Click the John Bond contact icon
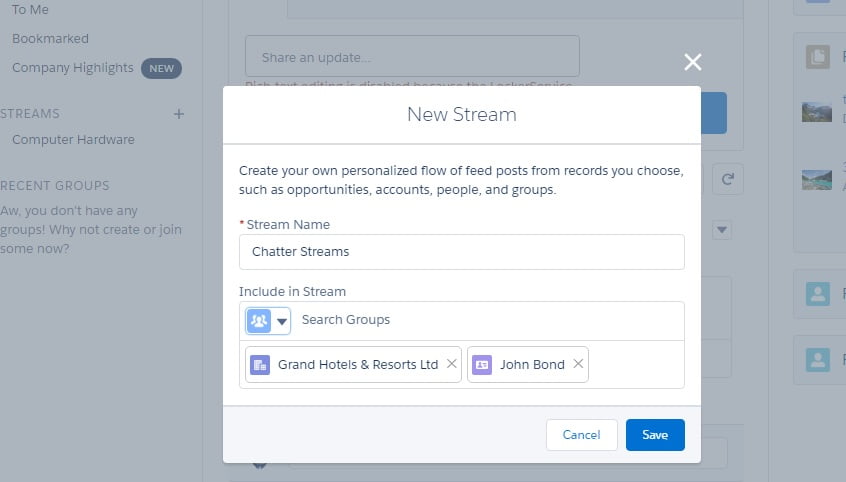Screen dimensions: 846x482 pyautogui.click(x=482, y=365)
